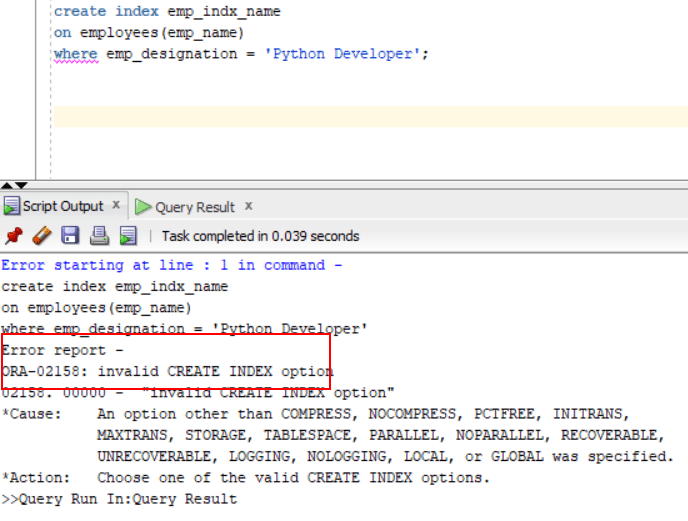The image size is (688, 521).
Task: Expand editor using the down arrow splitter
Action: tap(21, 185)
